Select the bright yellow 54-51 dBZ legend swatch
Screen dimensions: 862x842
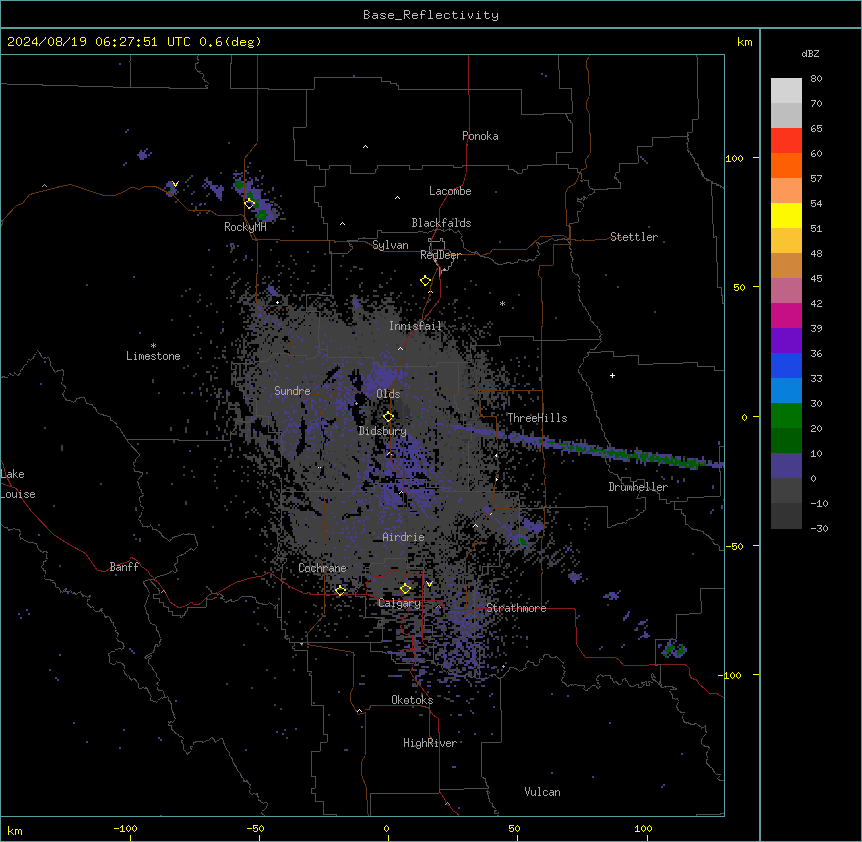tap(786, 215)
